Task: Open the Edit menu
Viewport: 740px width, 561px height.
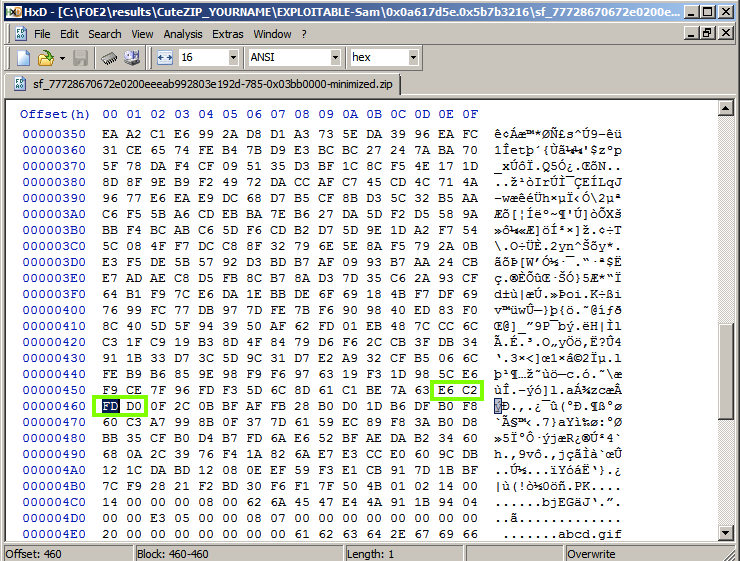Action: (x=69, y=34)
